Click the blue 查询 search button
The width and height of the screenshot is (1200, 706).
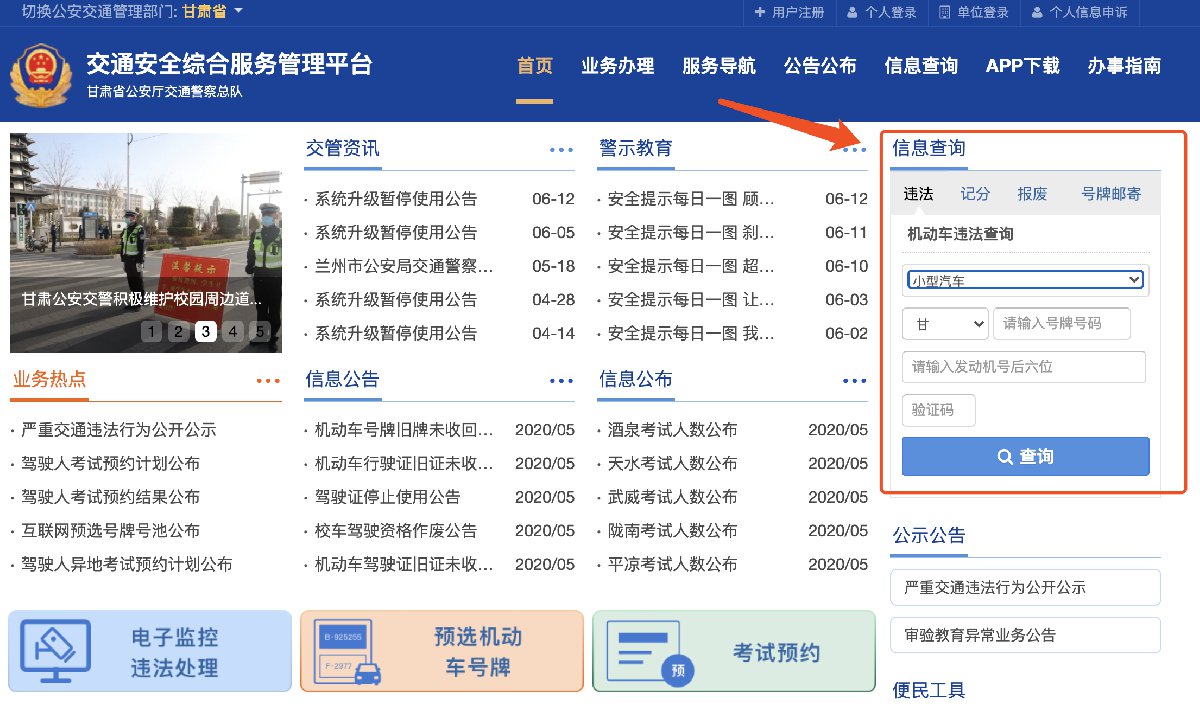click(x=1025, y=457)
